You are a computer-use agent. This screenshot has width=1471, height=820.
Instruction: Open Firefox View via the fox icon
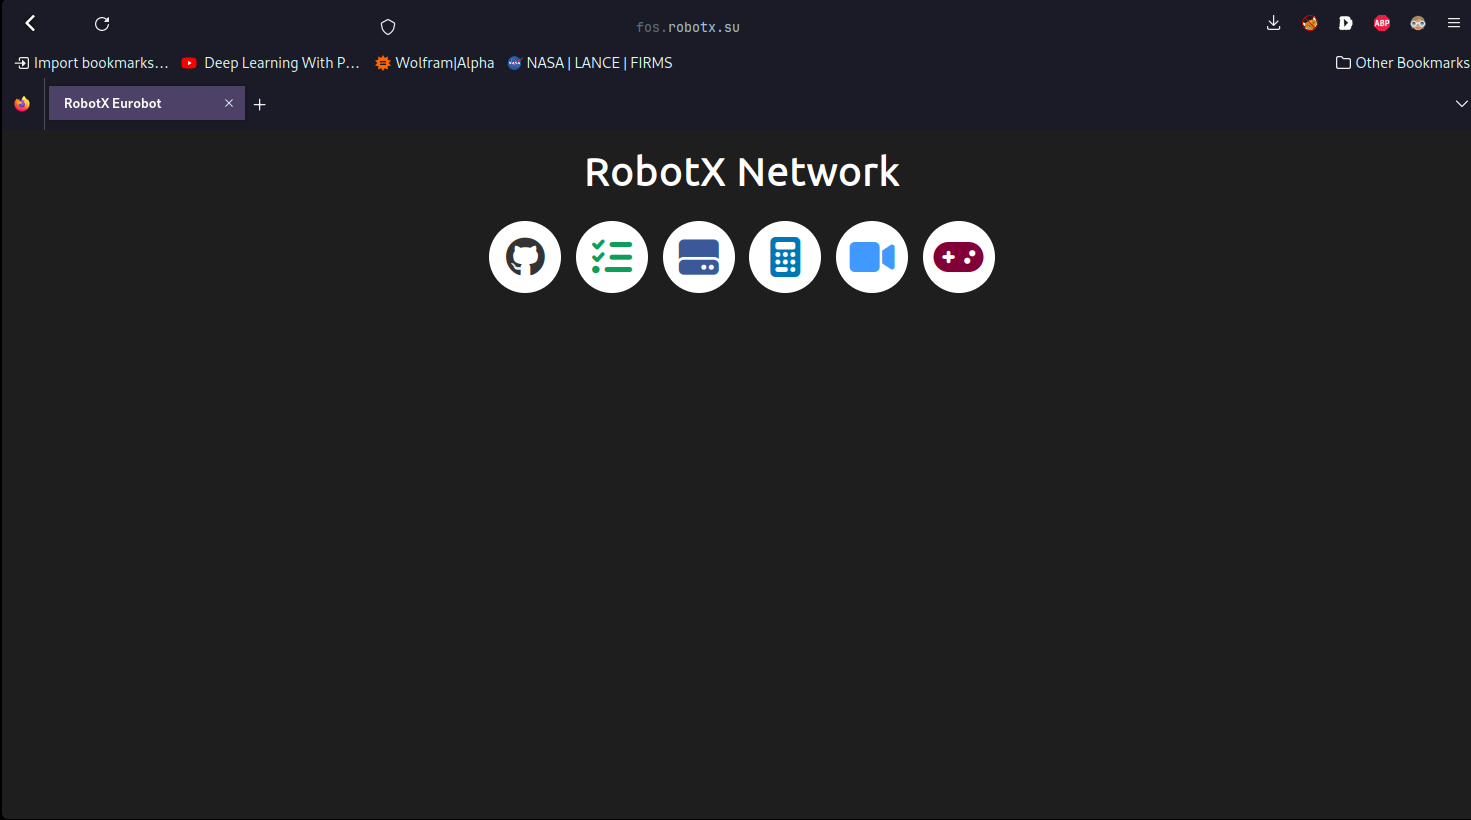point(21,103)
